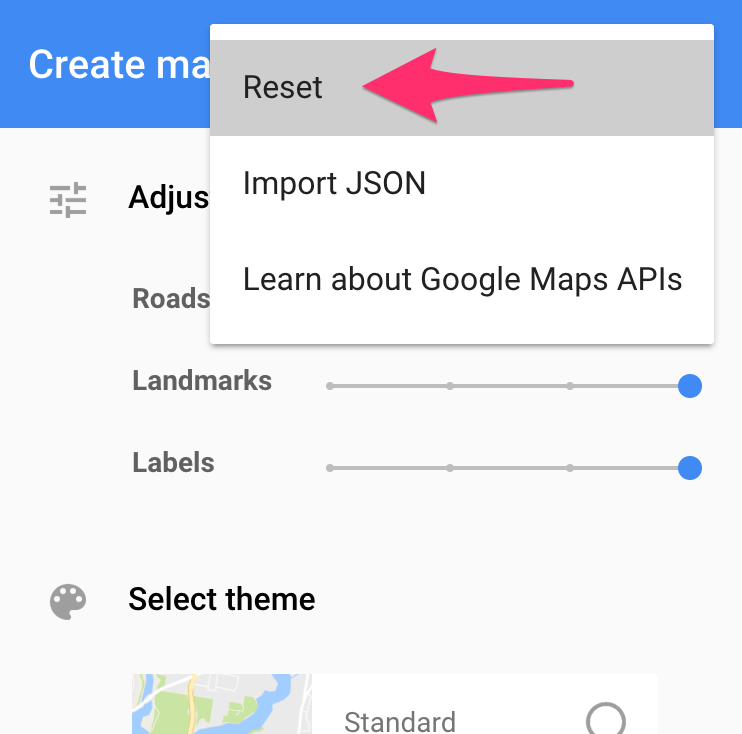Click the adjust sliders icon
Screen dimensions: 742x734
click(x=68, y=200)
